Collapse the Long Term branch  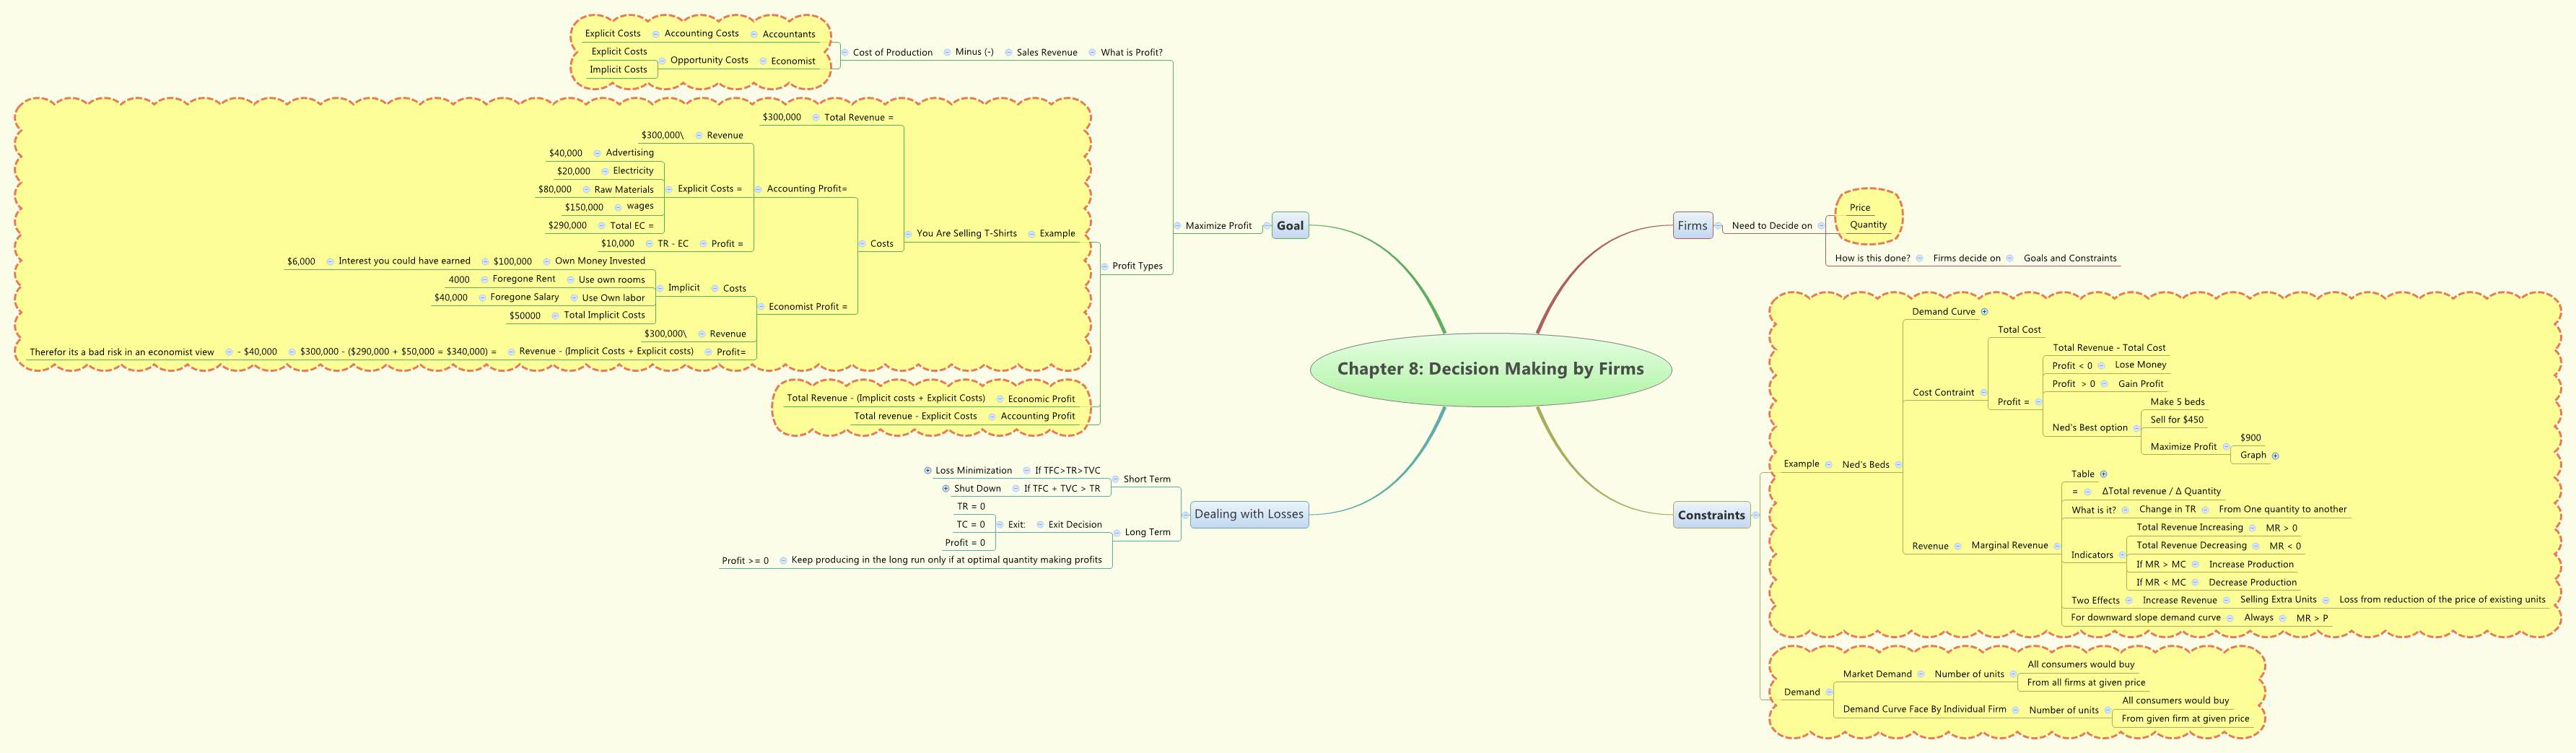coord(1117,533)
